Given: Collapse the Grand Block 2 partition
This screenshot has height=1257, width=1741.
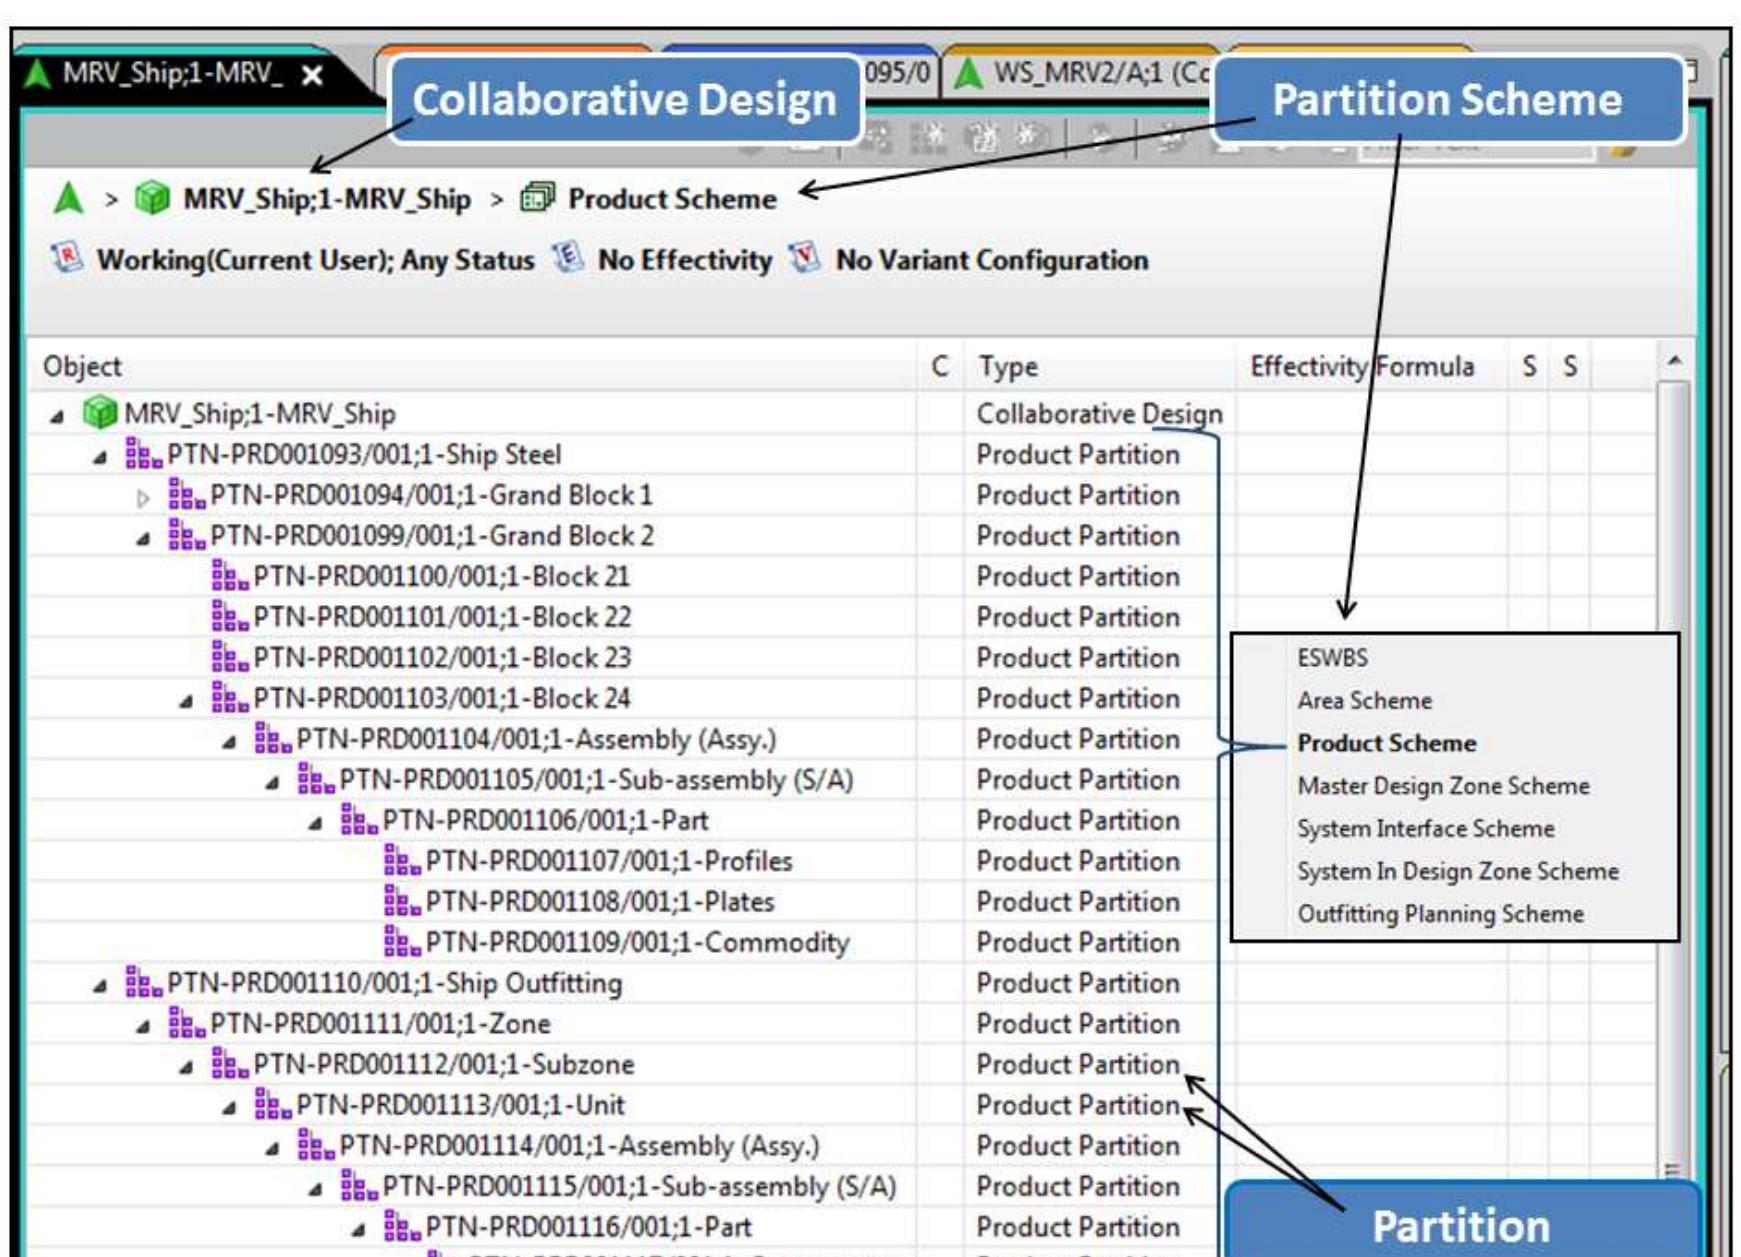Looking at the screenshot, I should pyautogui.click(x=143, y=538).
